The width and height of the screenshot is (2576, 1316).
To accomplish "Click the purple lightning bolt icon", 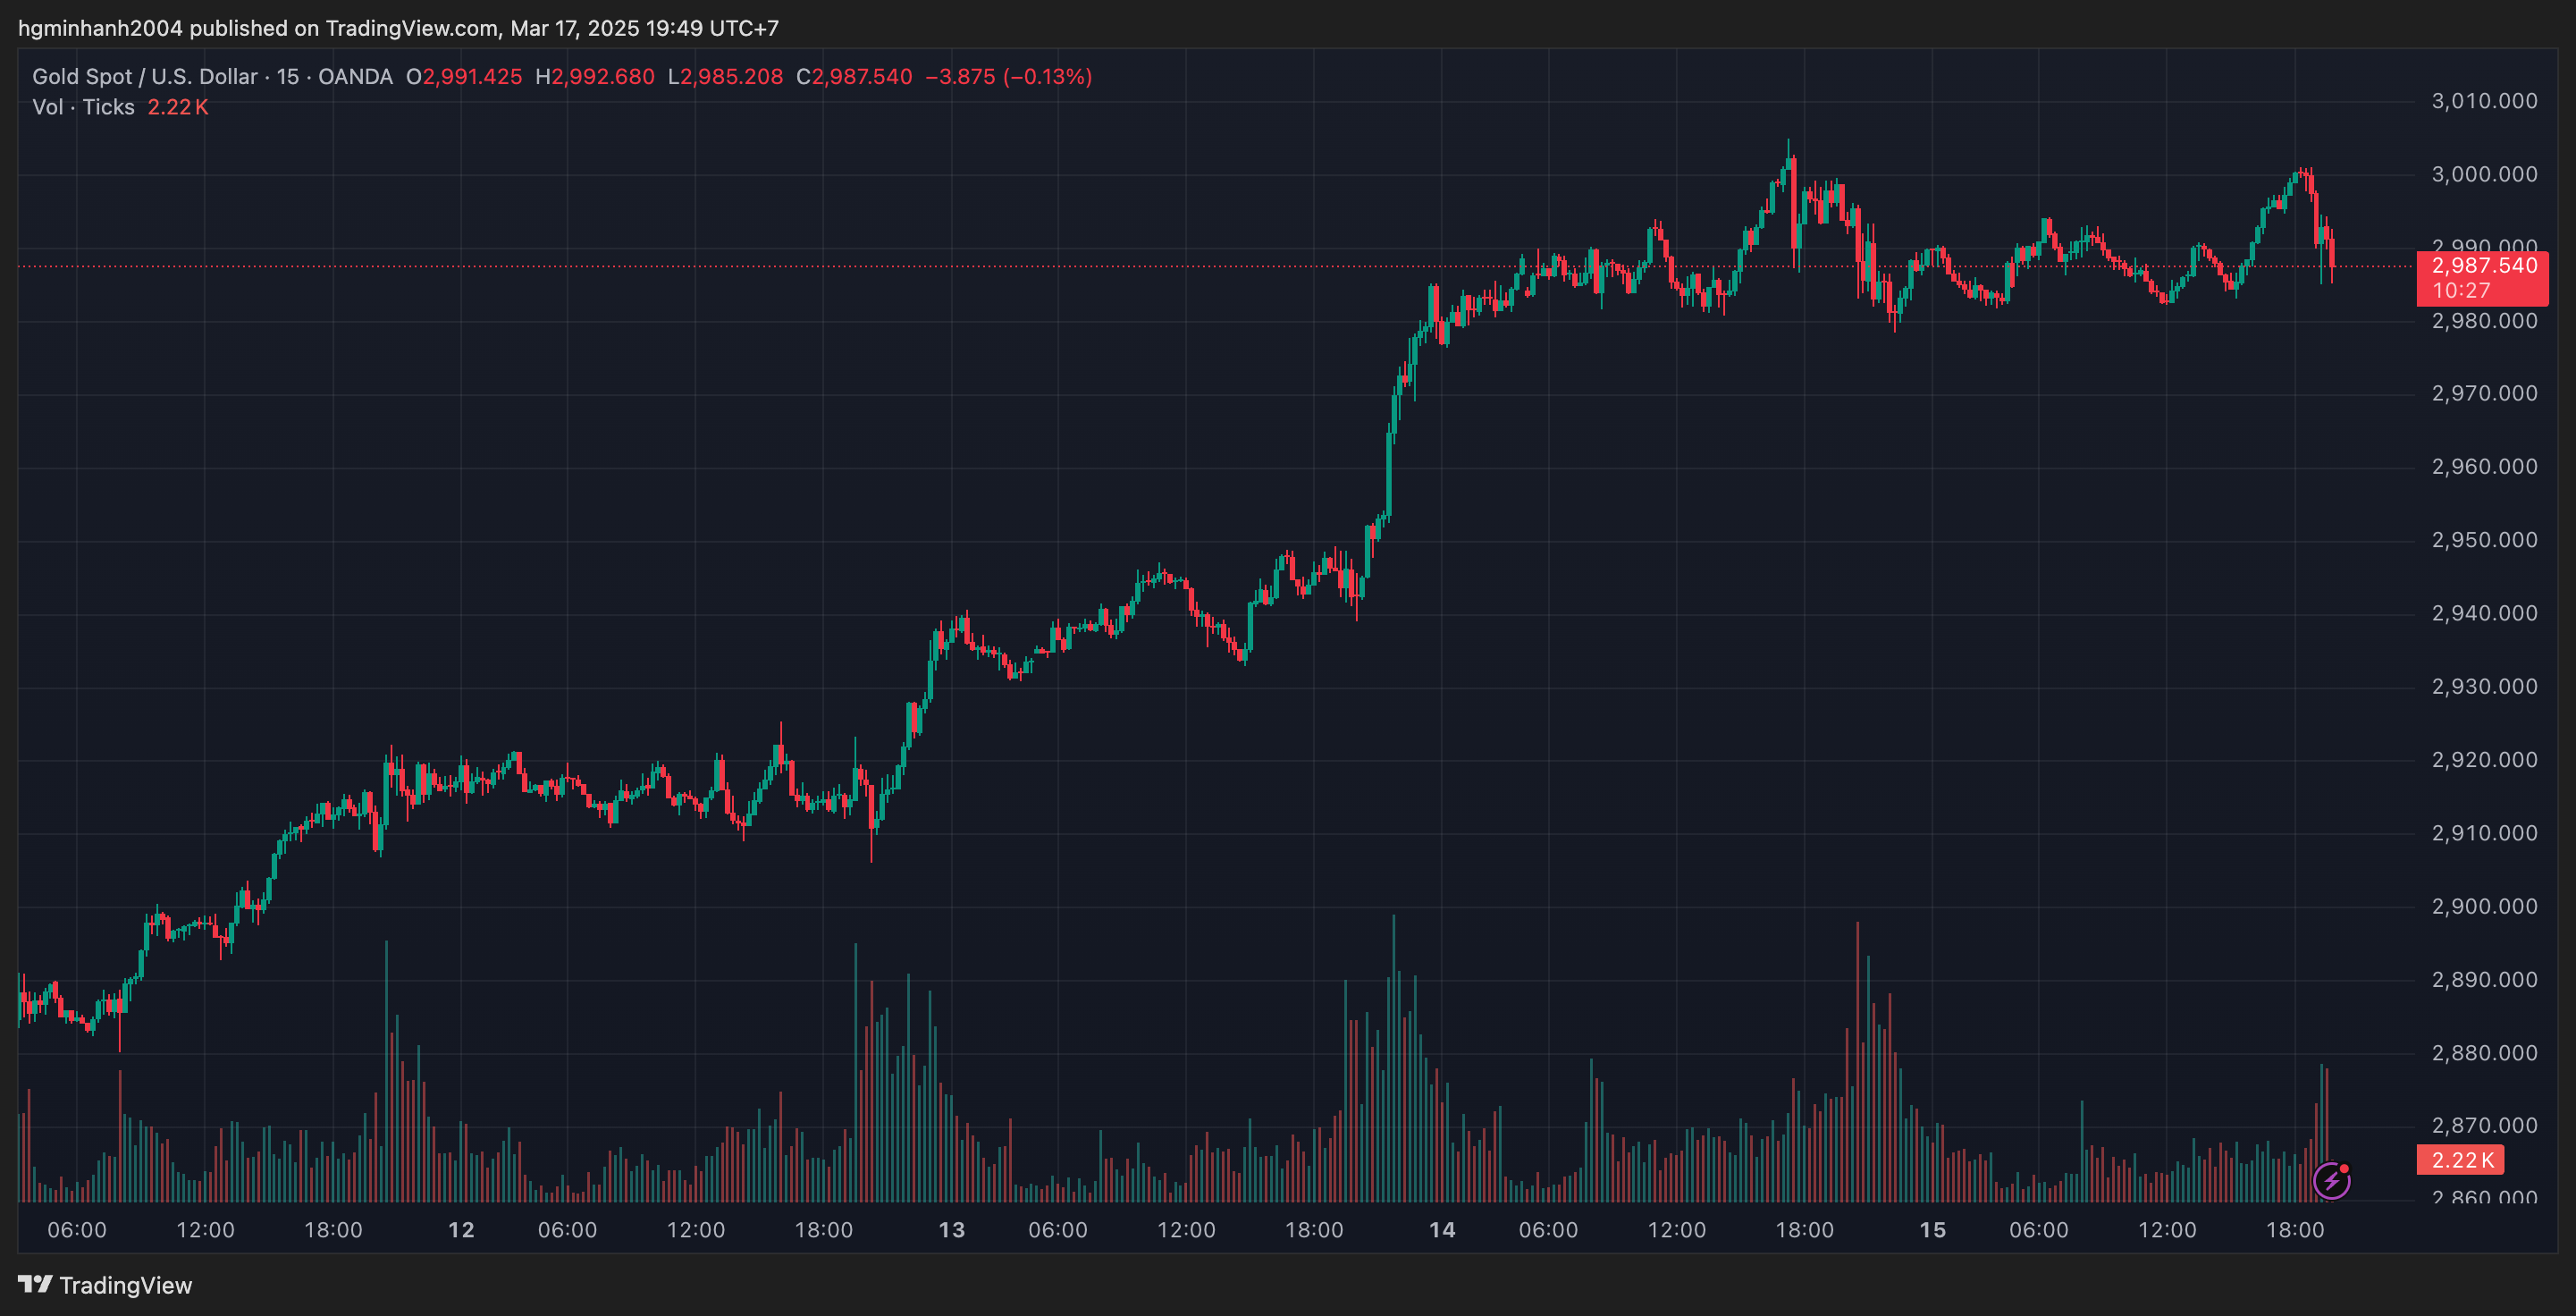I will point(2332,1181).
